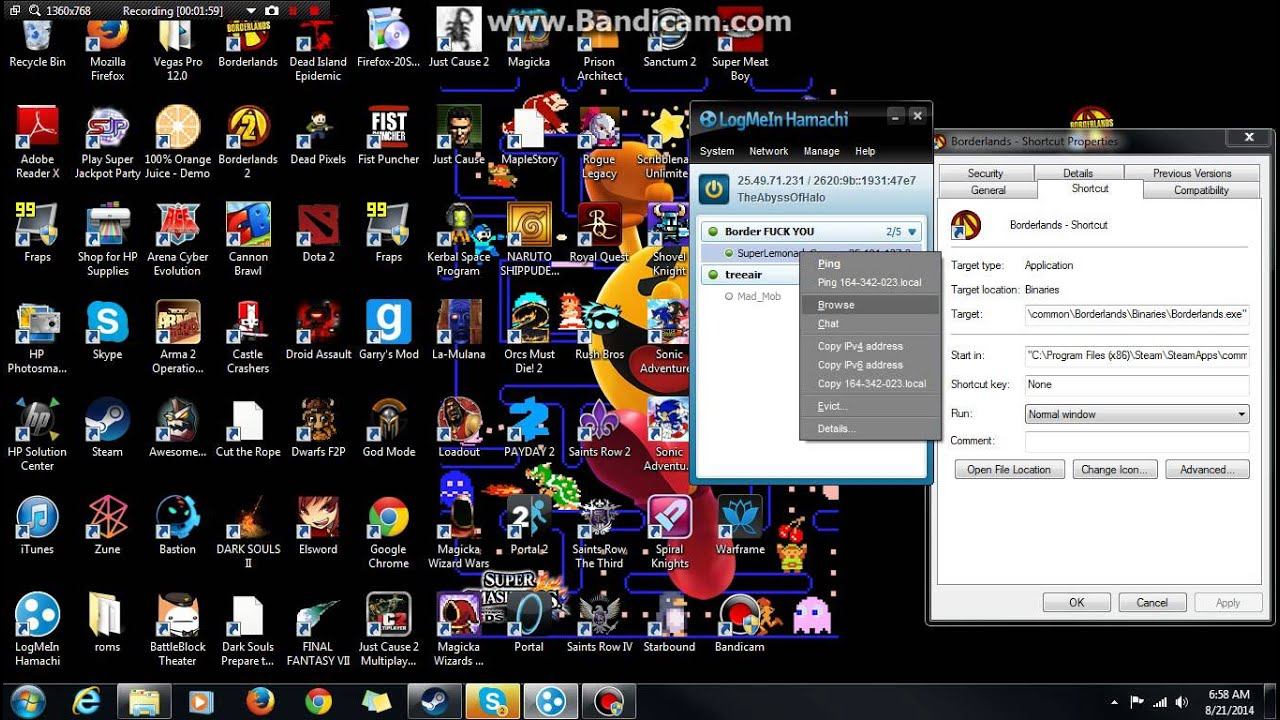This screenshot has width=1280, height=720.
Task: Select the iTunes desktop icon
Action: point(37,524)
